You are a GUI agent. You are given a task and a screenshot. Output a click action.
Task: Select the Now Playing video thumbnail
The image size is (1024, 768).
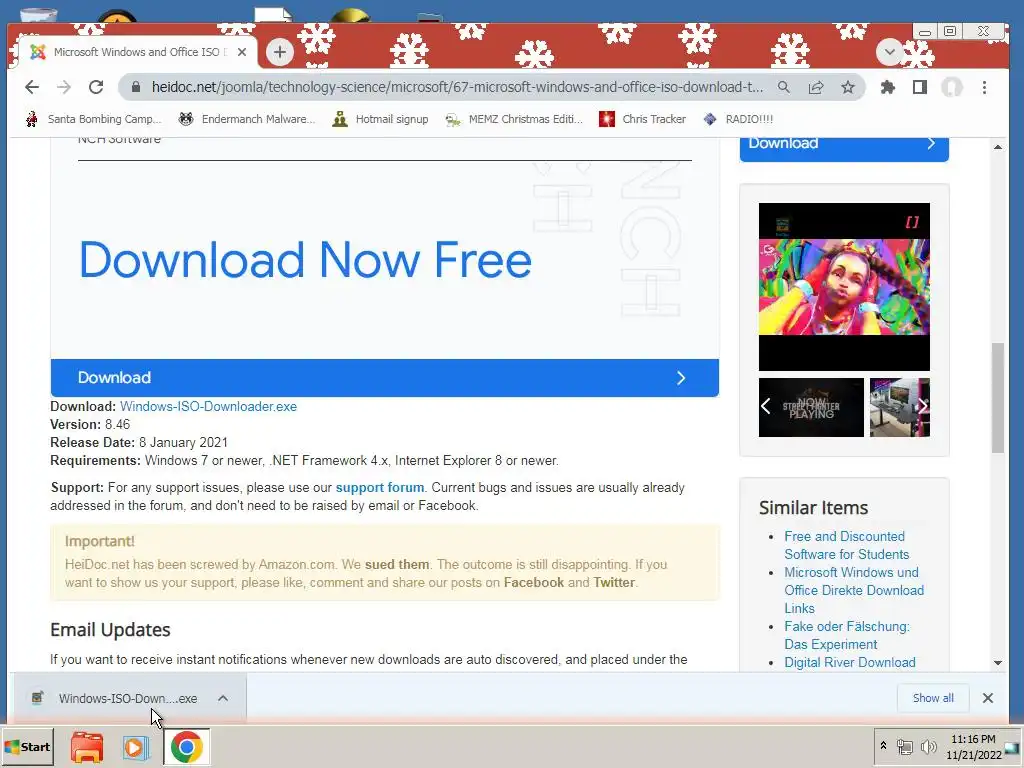point(811,408)
